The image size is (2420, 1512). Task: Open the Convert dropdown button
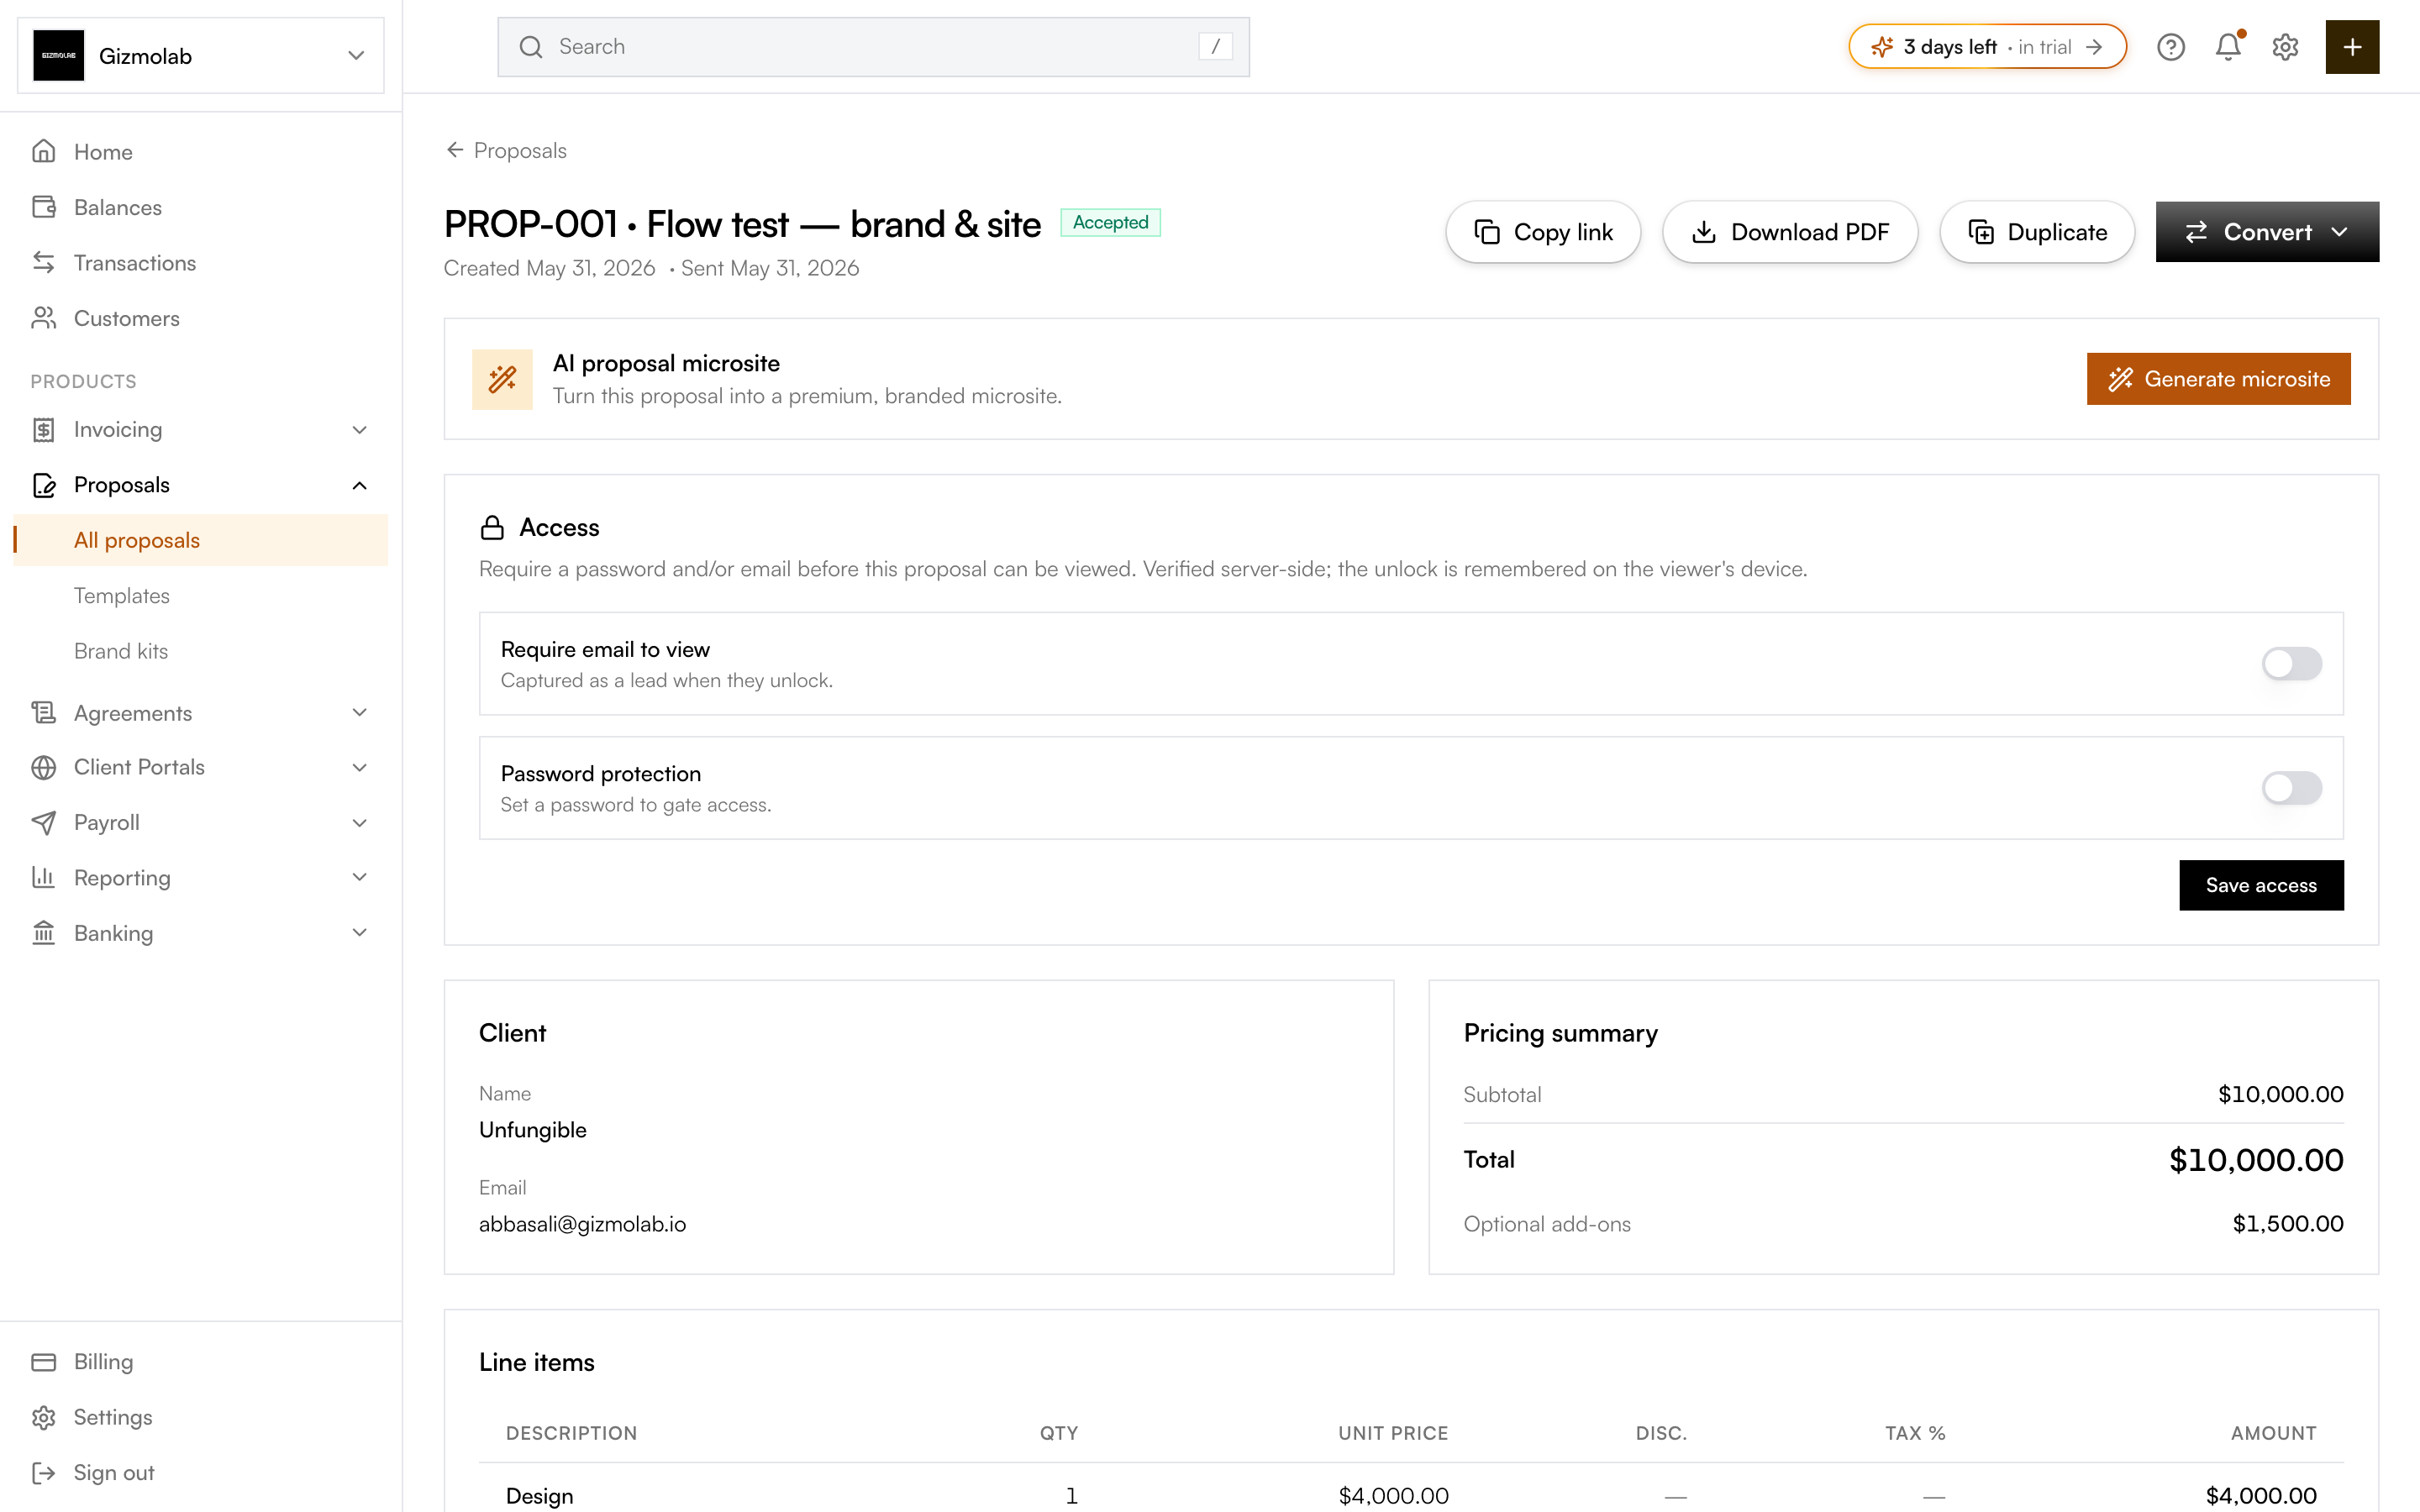tap(2267, 232)
